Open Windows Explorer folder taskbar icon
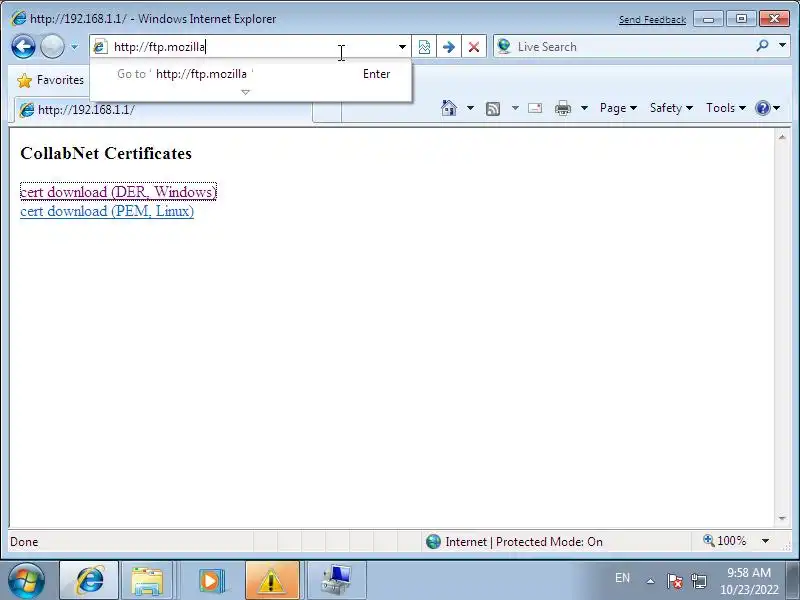This screenshot has width=800, height=600. tap(147, 580)
